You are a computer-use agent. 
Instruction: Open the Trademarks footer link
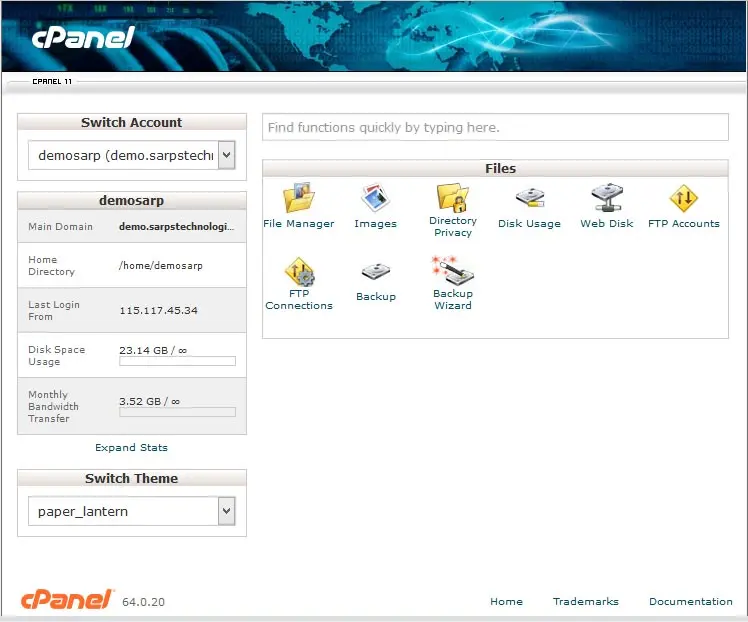click(586, 601)
